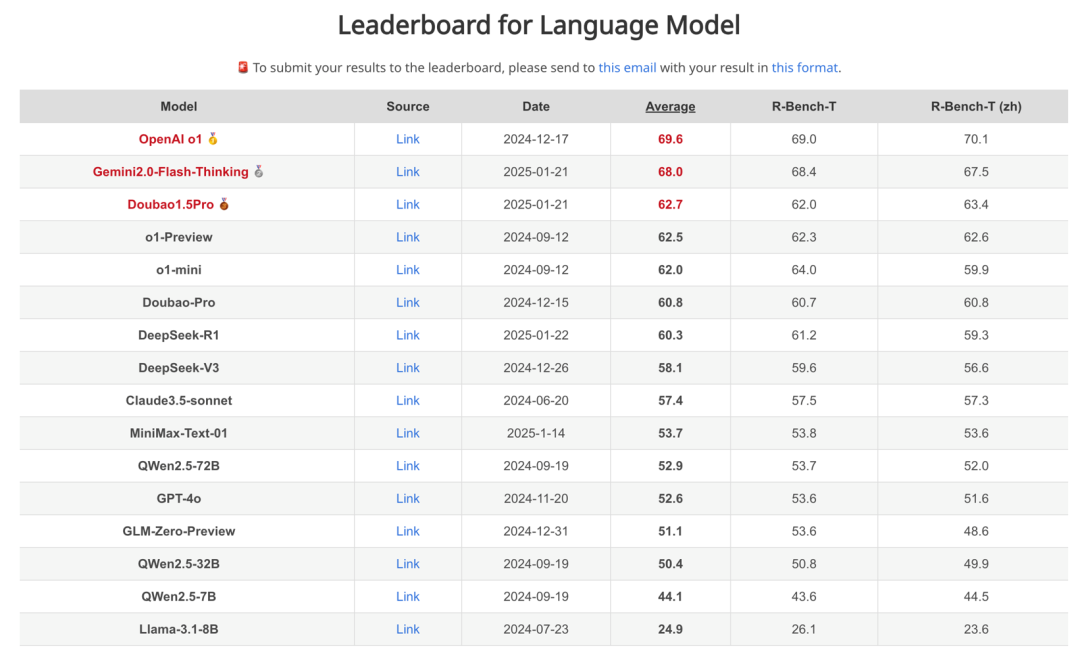Click the red 68.0 average score
Viewport: 1080px width, 657px height.
(x=670, y=171)
